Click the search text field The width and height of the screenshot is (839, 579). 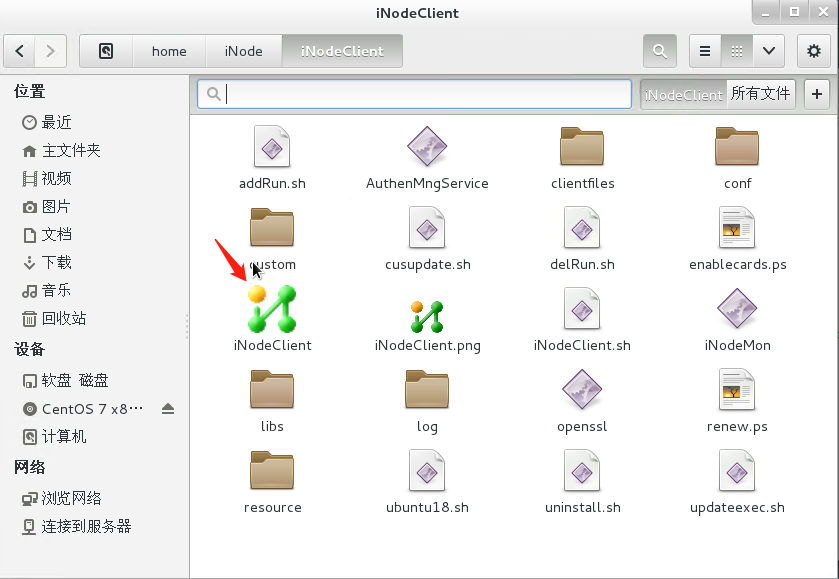(415, 94)
